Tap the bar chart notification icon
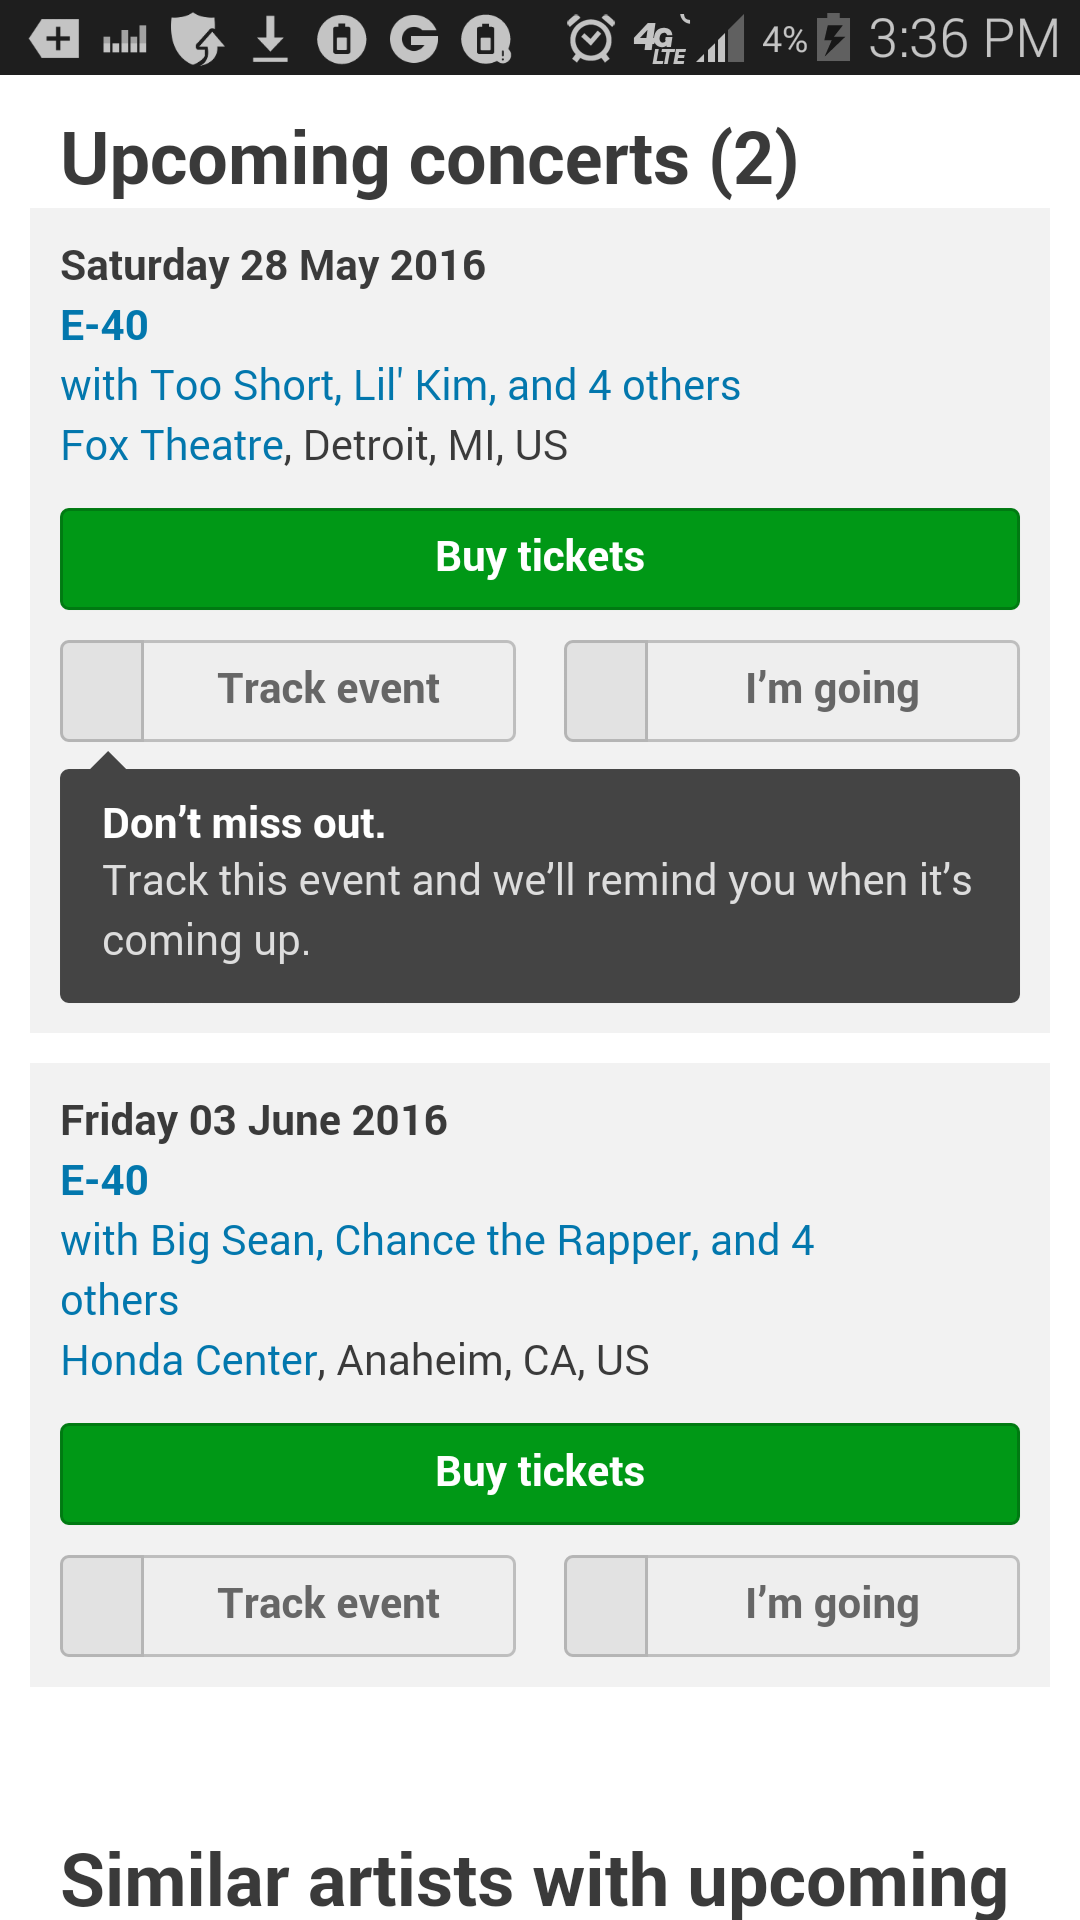 tap(125, 40)
